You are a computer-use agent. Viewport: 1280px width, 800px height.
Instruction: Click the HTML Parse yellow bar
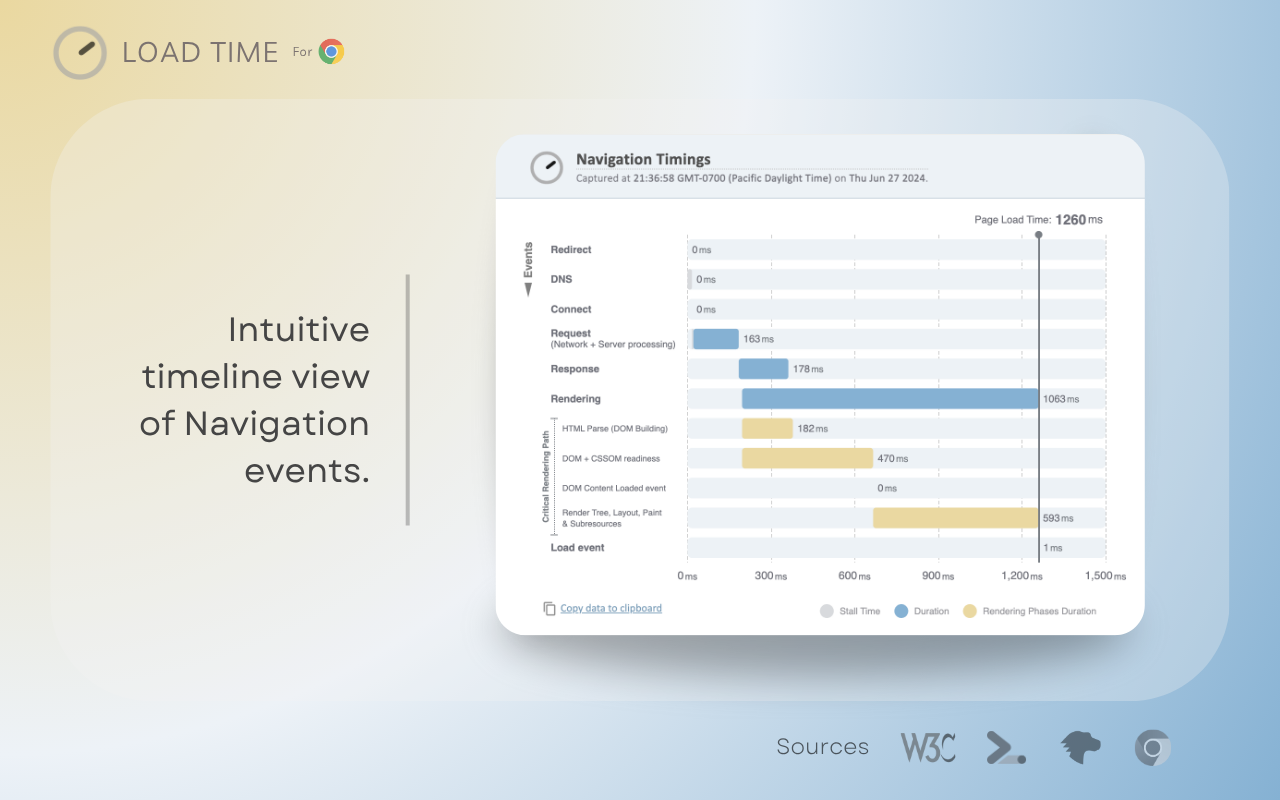pos(767,428)
